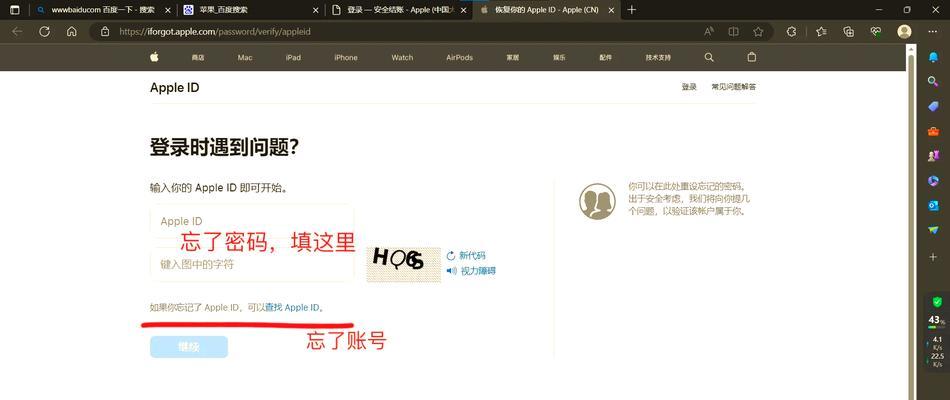Screen dimensions: 950x400
Task: Open shopping tag in Edge sidebar
Action: click(x=933, y=106)
